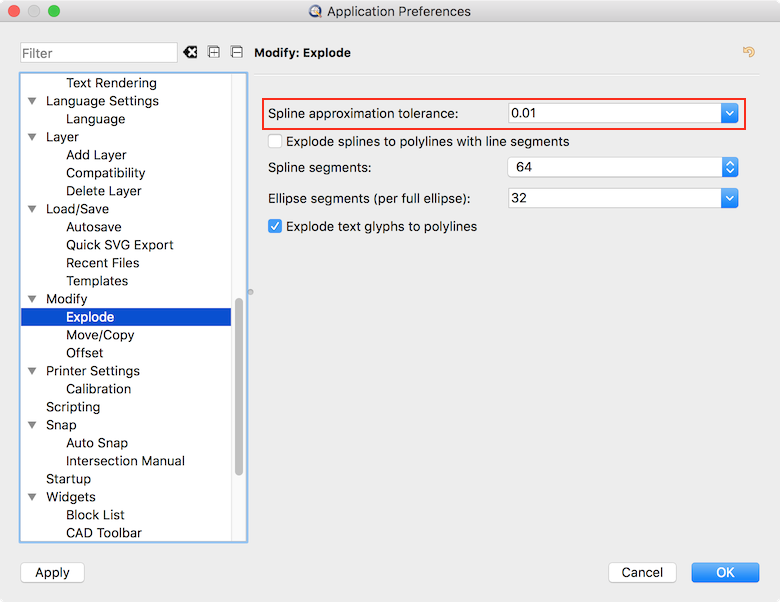Collapse the Modify tree node
Screen dimensions: 780x602
click(x=32, y=299)
